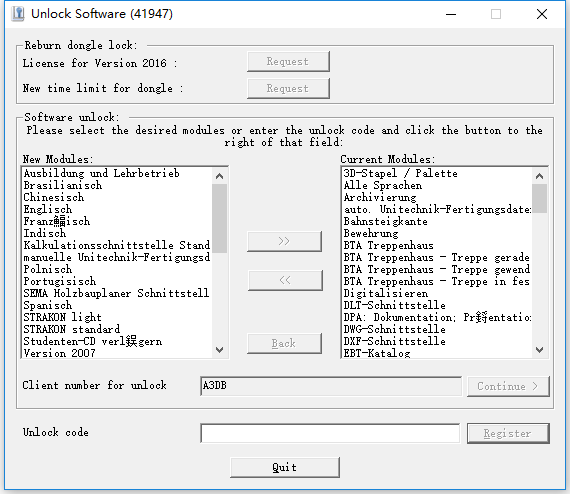Select 'STRAKON light' module
The width and height of the screenshot is (570, 494).
tap(117, 317)
